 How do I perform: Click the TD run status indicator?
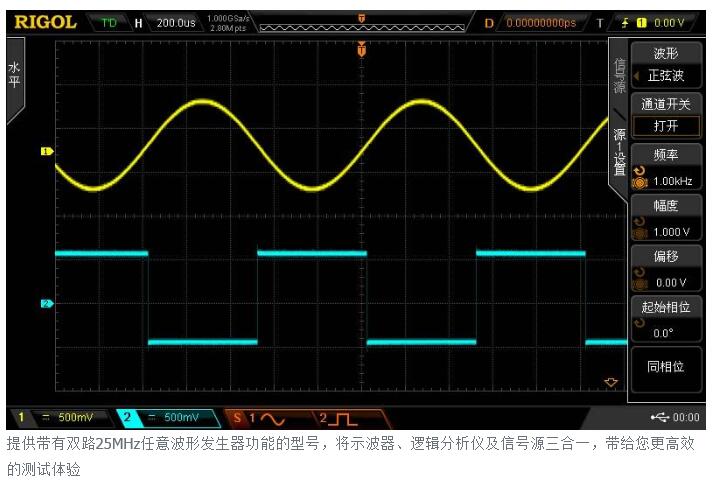[x=108, y=21]
